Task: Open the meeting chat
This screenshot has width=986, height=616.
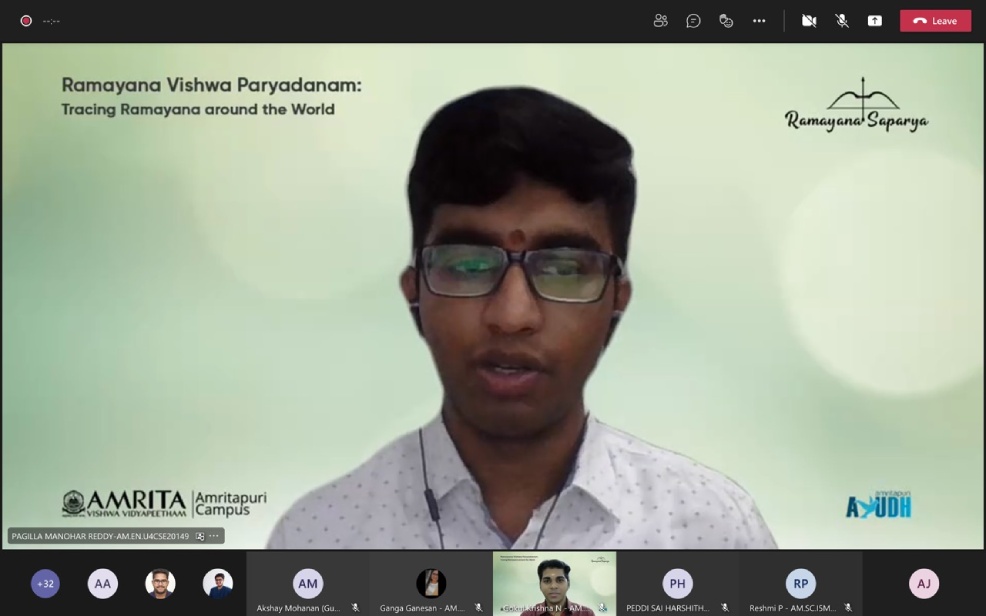Action: (x=693, y=21)
